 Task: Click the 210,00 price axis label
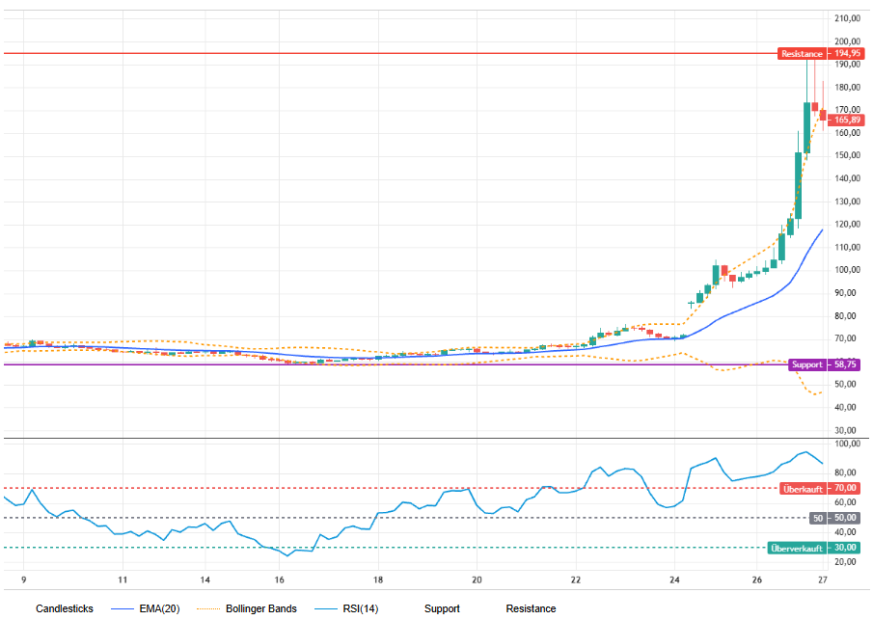[847, 18]
